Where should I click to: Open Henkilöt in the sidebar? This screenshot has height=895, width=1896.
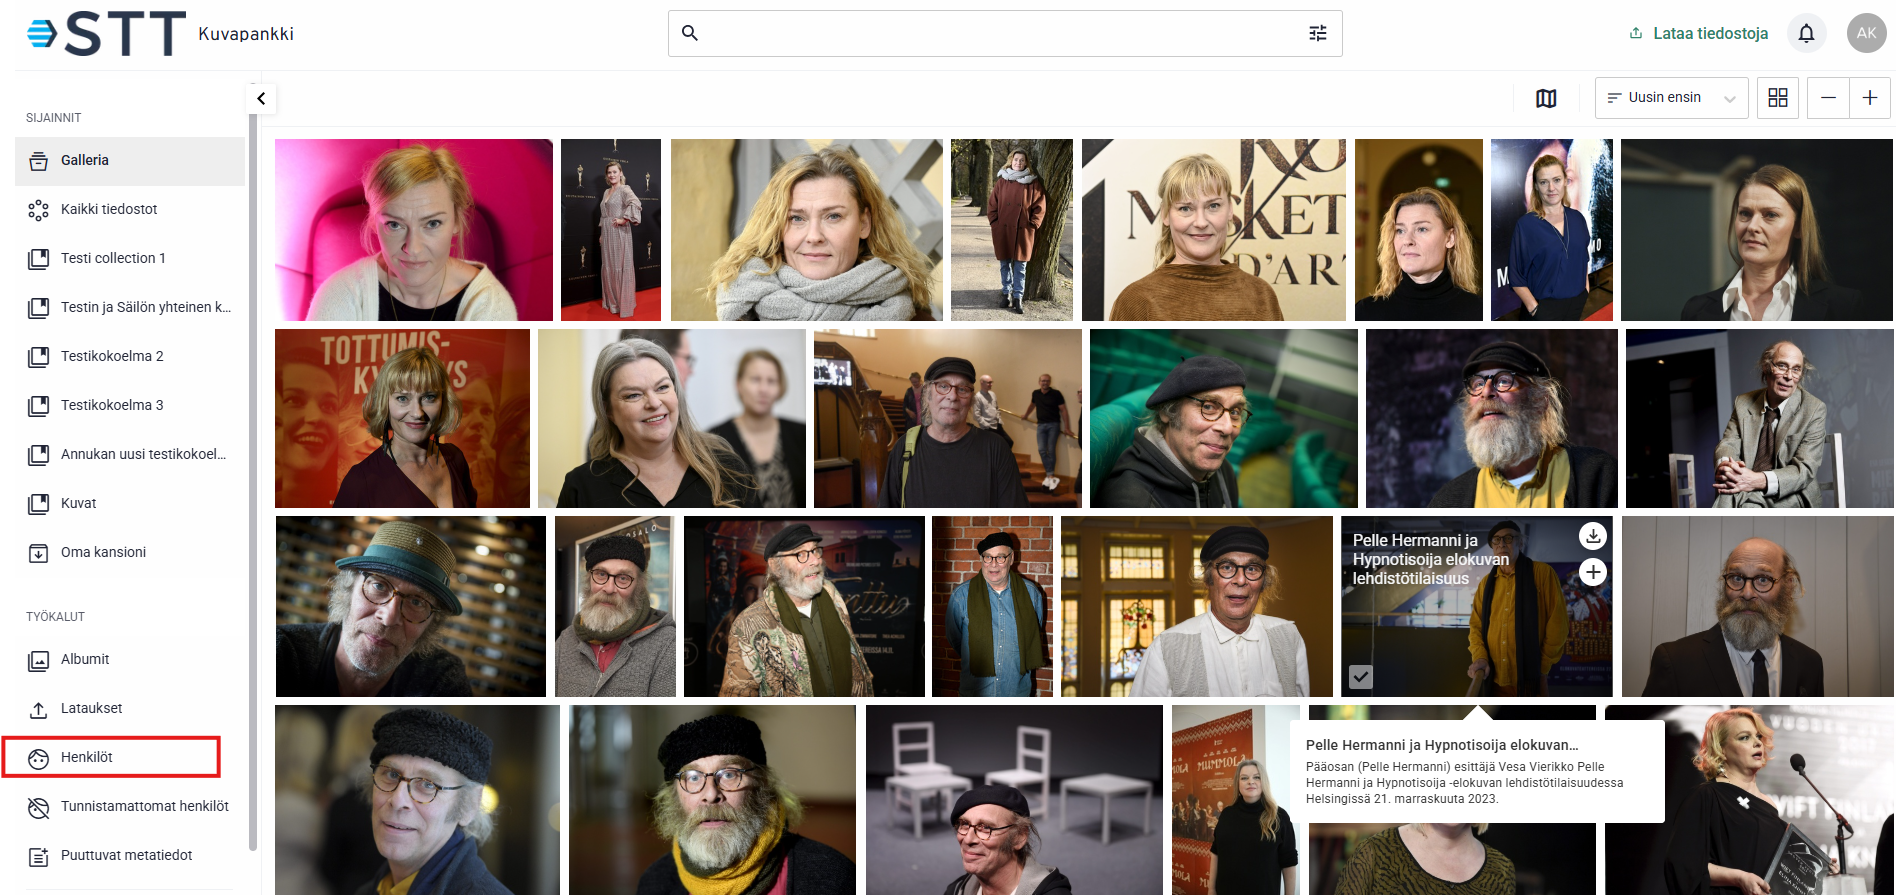pyautogui.click(x=87, y=757)
